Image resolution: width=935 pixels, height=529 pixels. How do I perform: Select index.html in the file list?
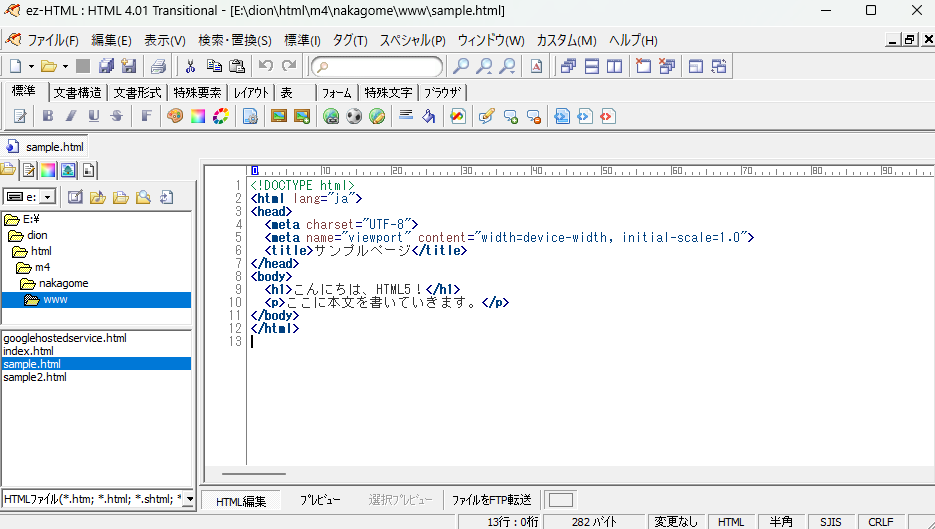28,351
